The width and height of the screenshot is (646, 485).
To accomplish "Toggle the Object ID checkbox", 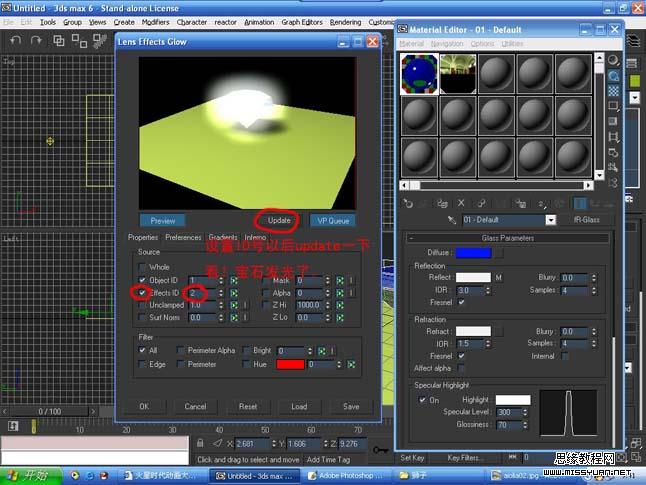I will click(142, 280).
